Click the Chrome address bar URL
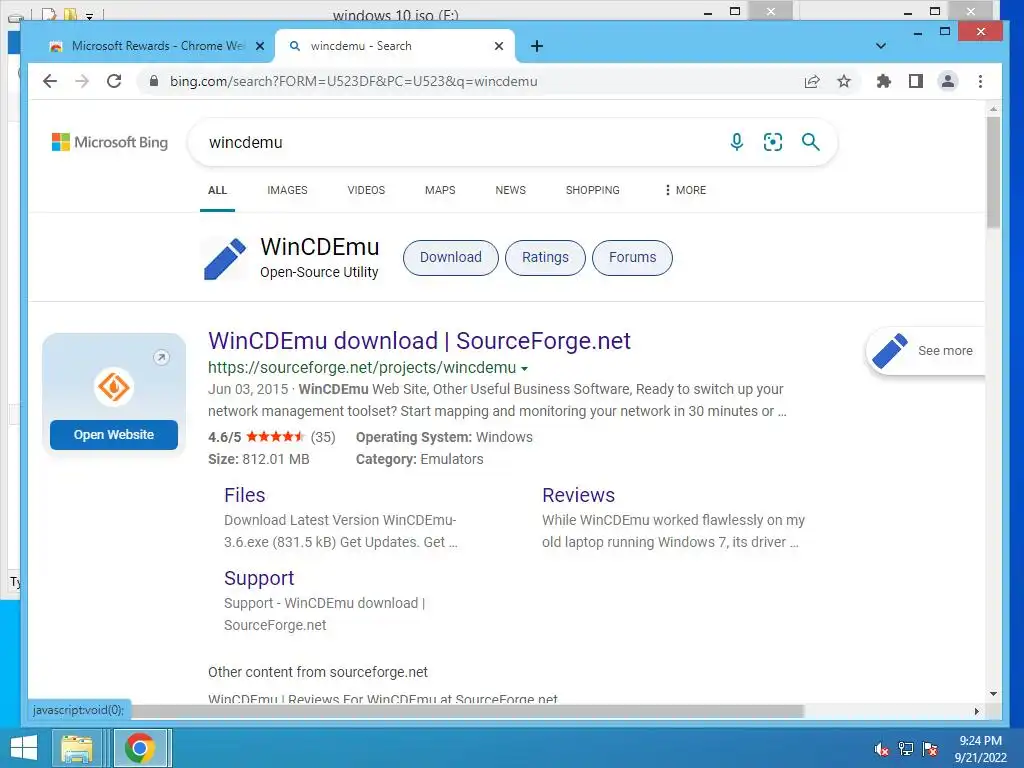 click(x=353, y=81)
